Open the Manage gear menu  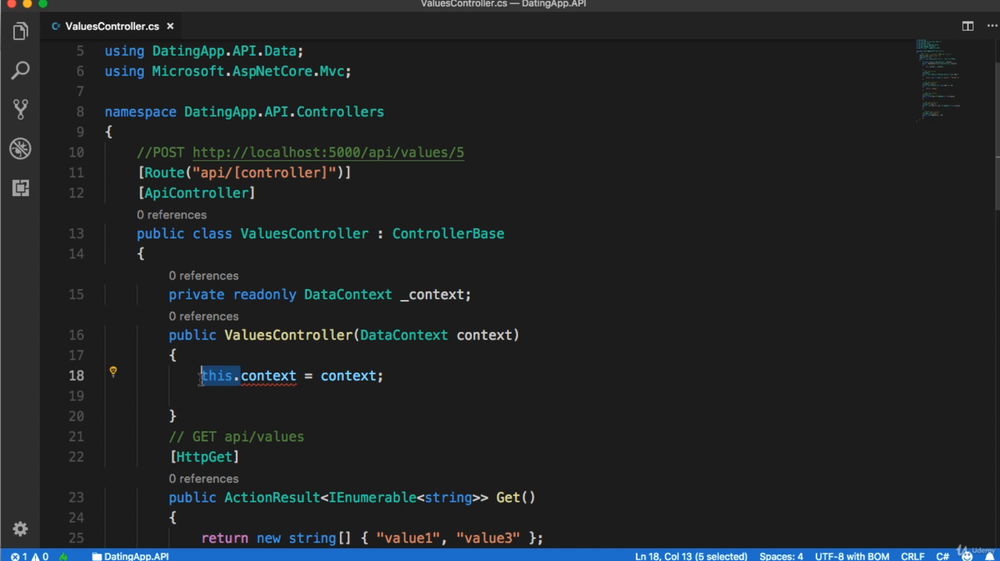[x=20, y=528]
